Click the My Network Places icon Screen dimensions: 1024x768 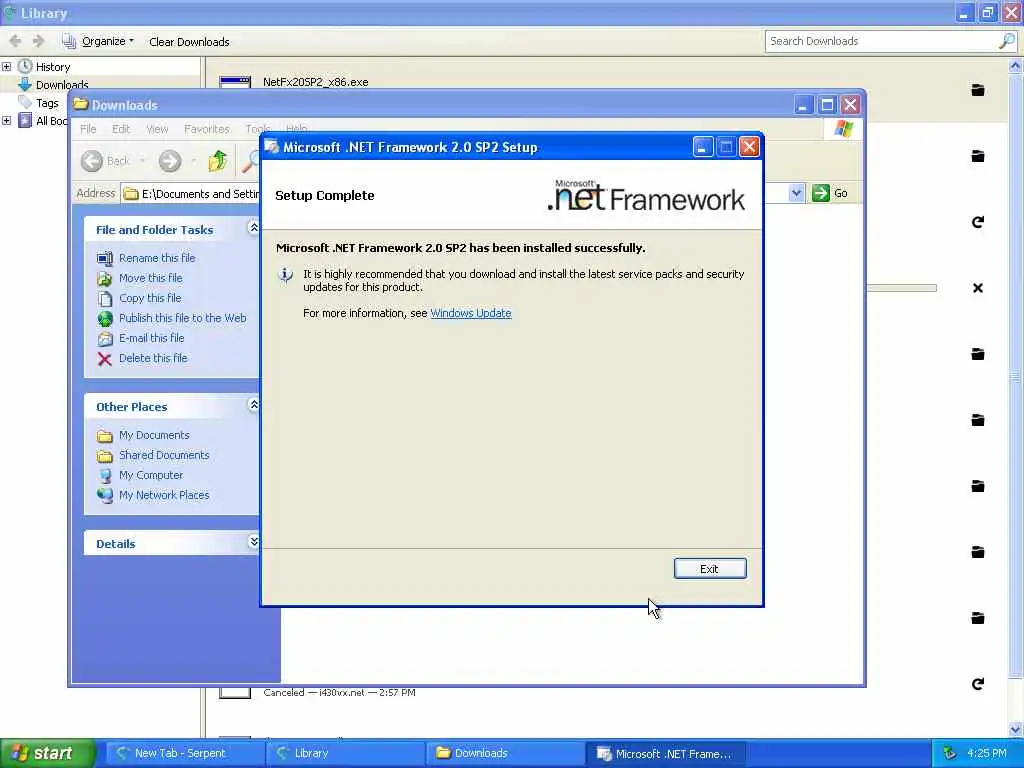click(104, 496)
